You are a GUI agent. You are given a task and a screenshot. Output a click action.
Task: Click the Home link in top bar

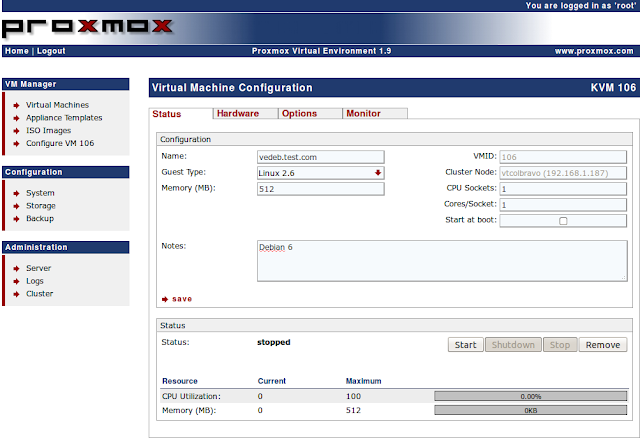pos(17,51)
